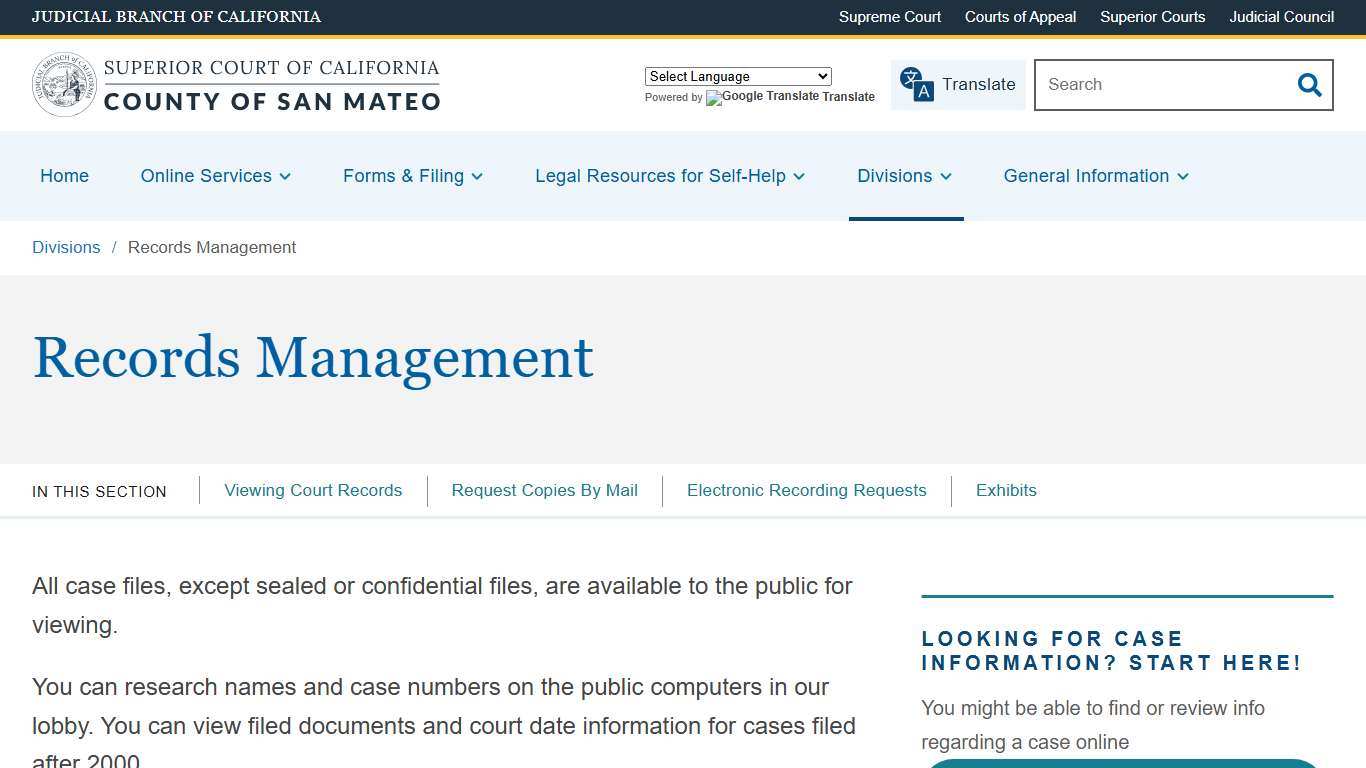The image size is (1366, 768).
Task: Click the San Mateo court seal logo
Action: pyautogui.click(x=64, y=84)
